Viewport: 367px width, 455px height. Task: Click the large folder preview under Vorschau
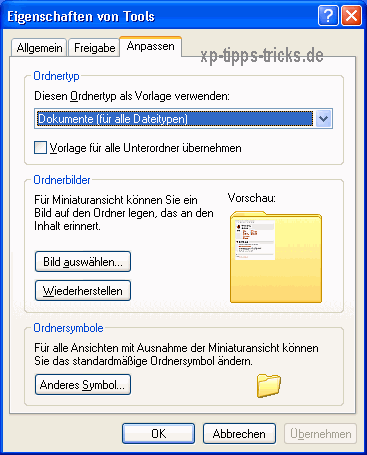pyautogui.click(x=276, y=257)
